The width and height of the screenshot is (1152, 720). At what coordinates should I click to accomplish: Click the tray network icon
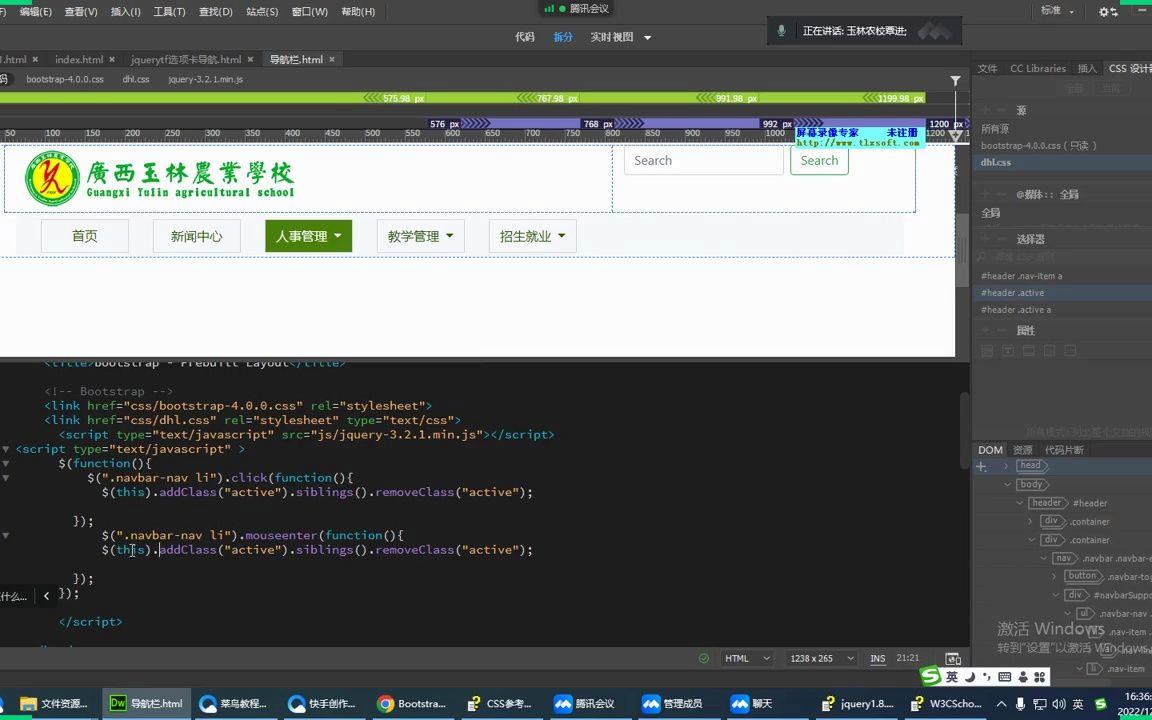pos(1040,704)
